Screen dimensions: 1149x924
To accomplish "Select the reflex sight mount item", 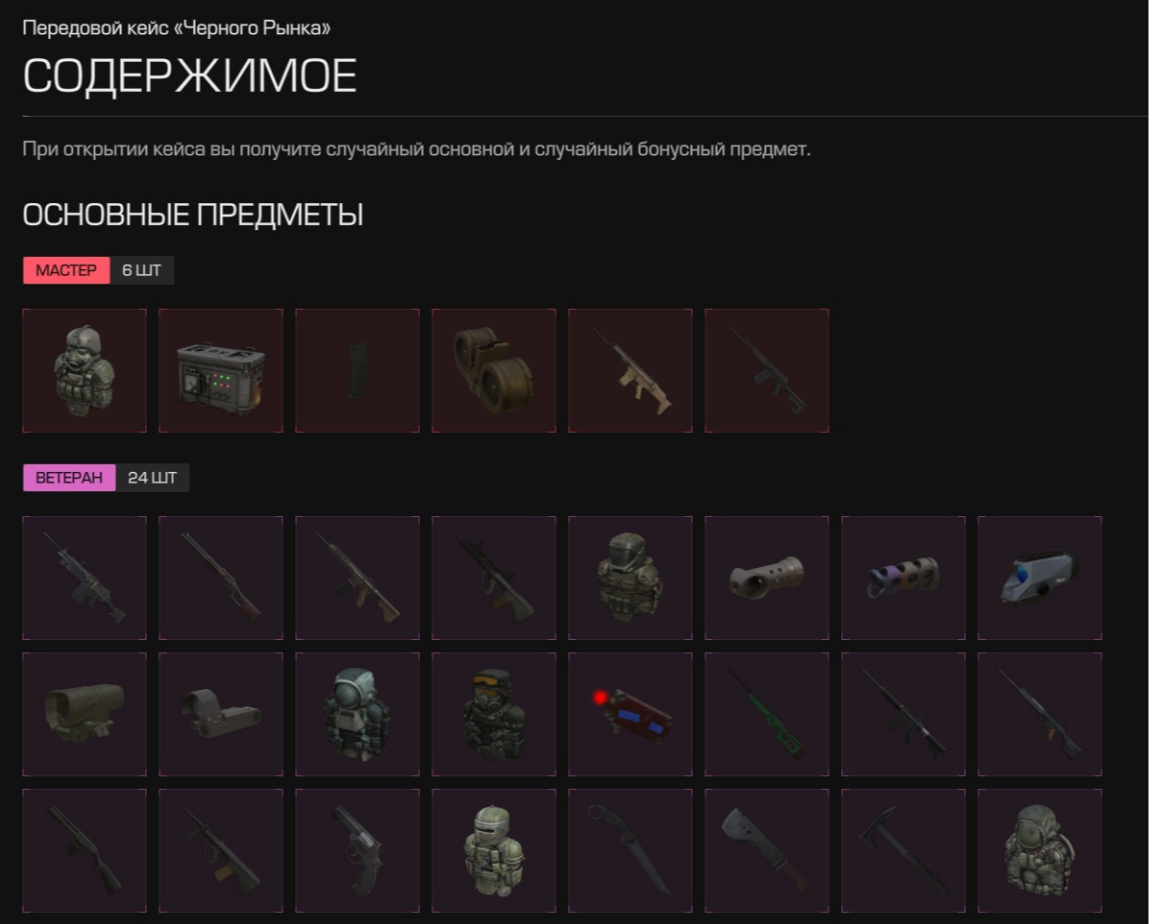I will tap(221, 714).
